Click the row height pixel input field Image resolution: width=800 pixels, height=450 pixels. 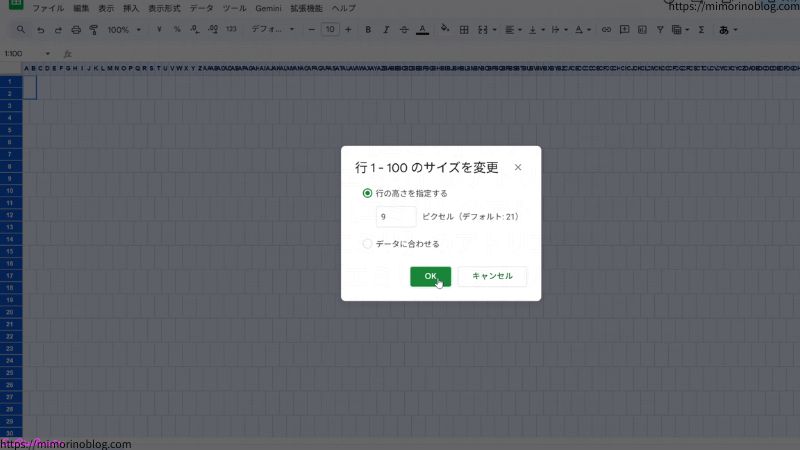pos(396,217)
